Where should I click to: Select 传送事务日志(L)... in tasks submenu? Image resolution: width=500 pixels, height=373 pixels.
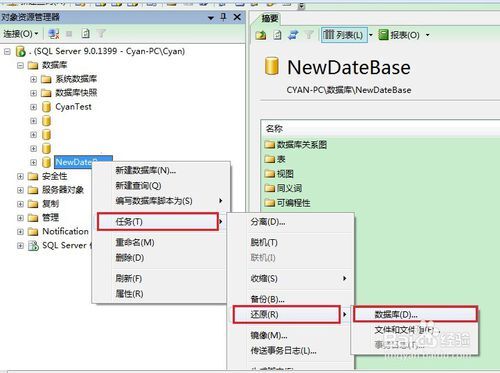(x=283, y=350)
